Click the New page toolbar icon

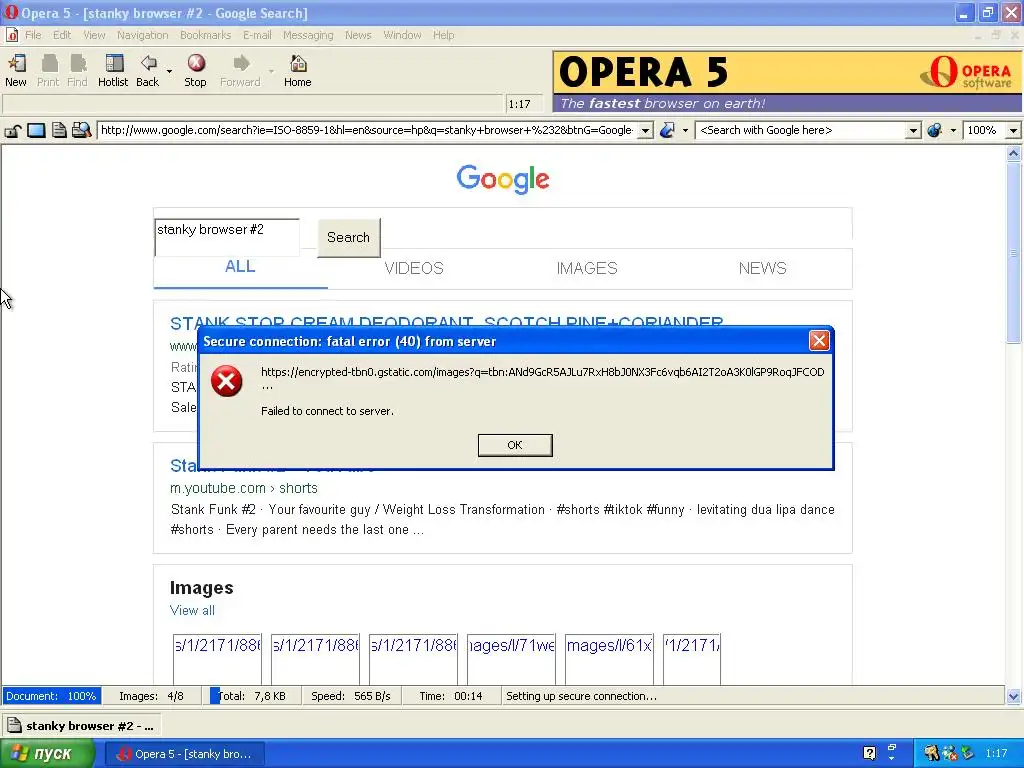16,64
